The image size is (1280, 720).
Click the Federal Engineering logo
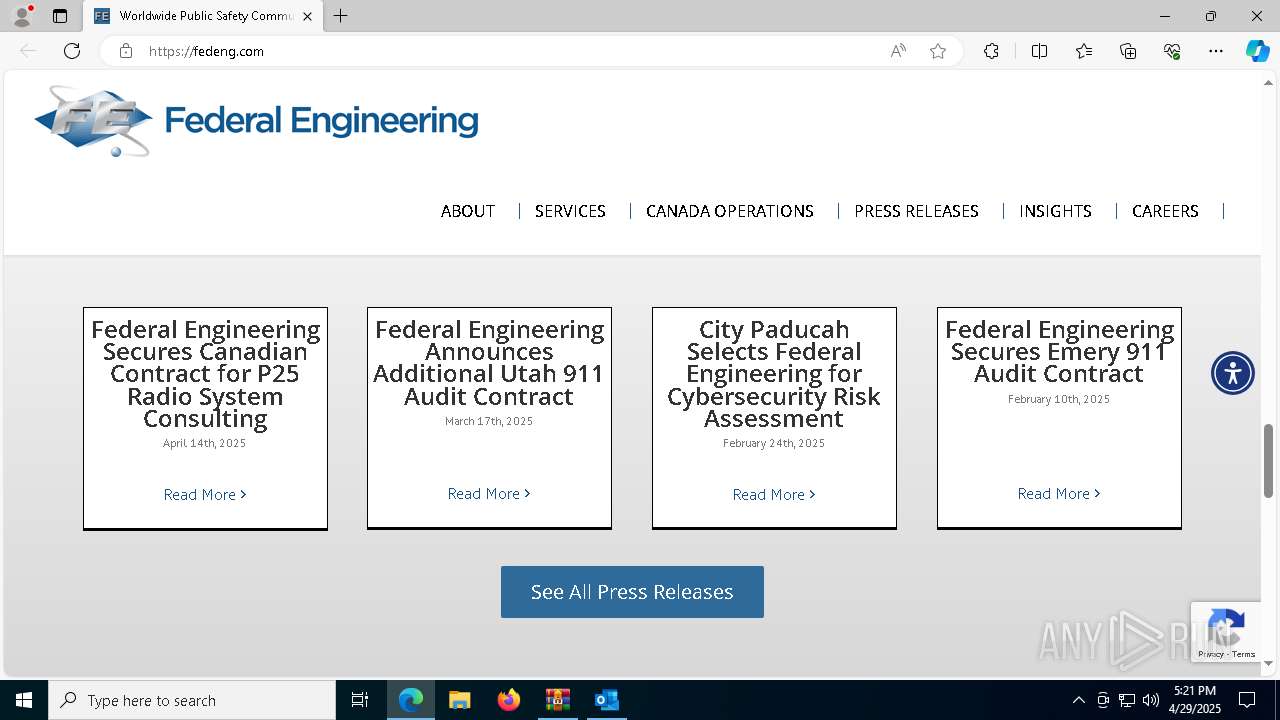pyautogui.click(x=256, y=121)
